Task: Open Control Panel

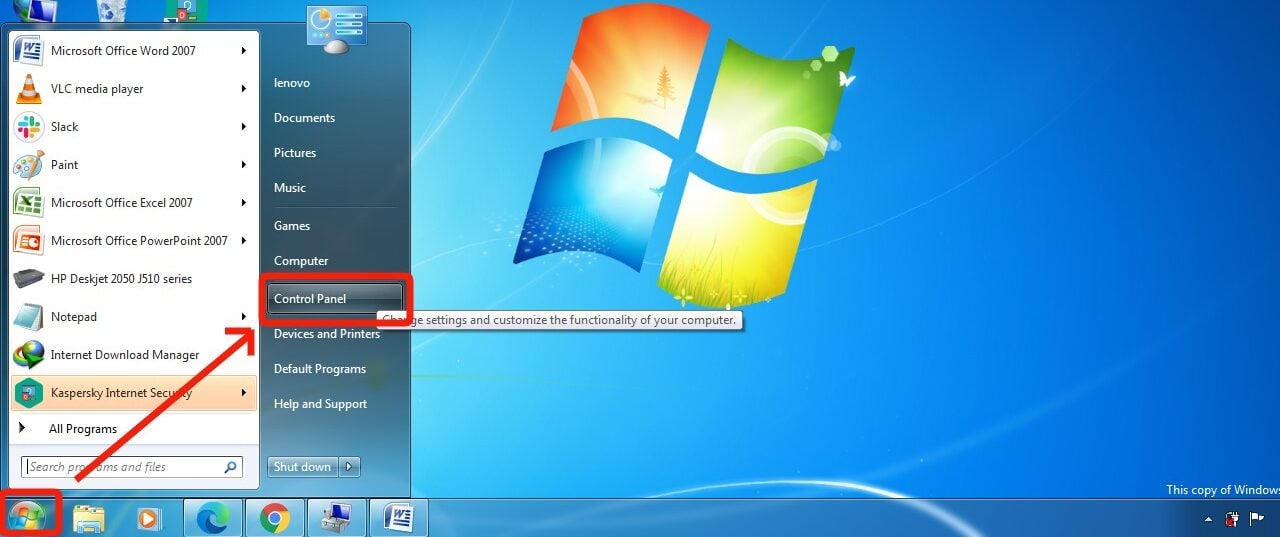Action: click(334, 299)
